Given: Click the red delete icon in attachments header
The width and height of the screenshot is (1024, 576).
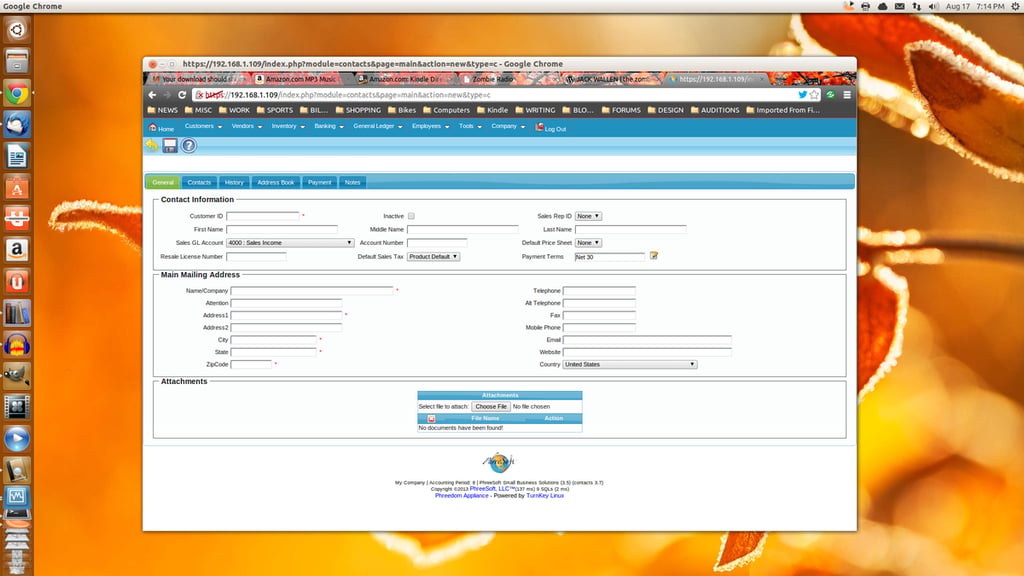Looking at the screenshot, I should click(431, 419).
